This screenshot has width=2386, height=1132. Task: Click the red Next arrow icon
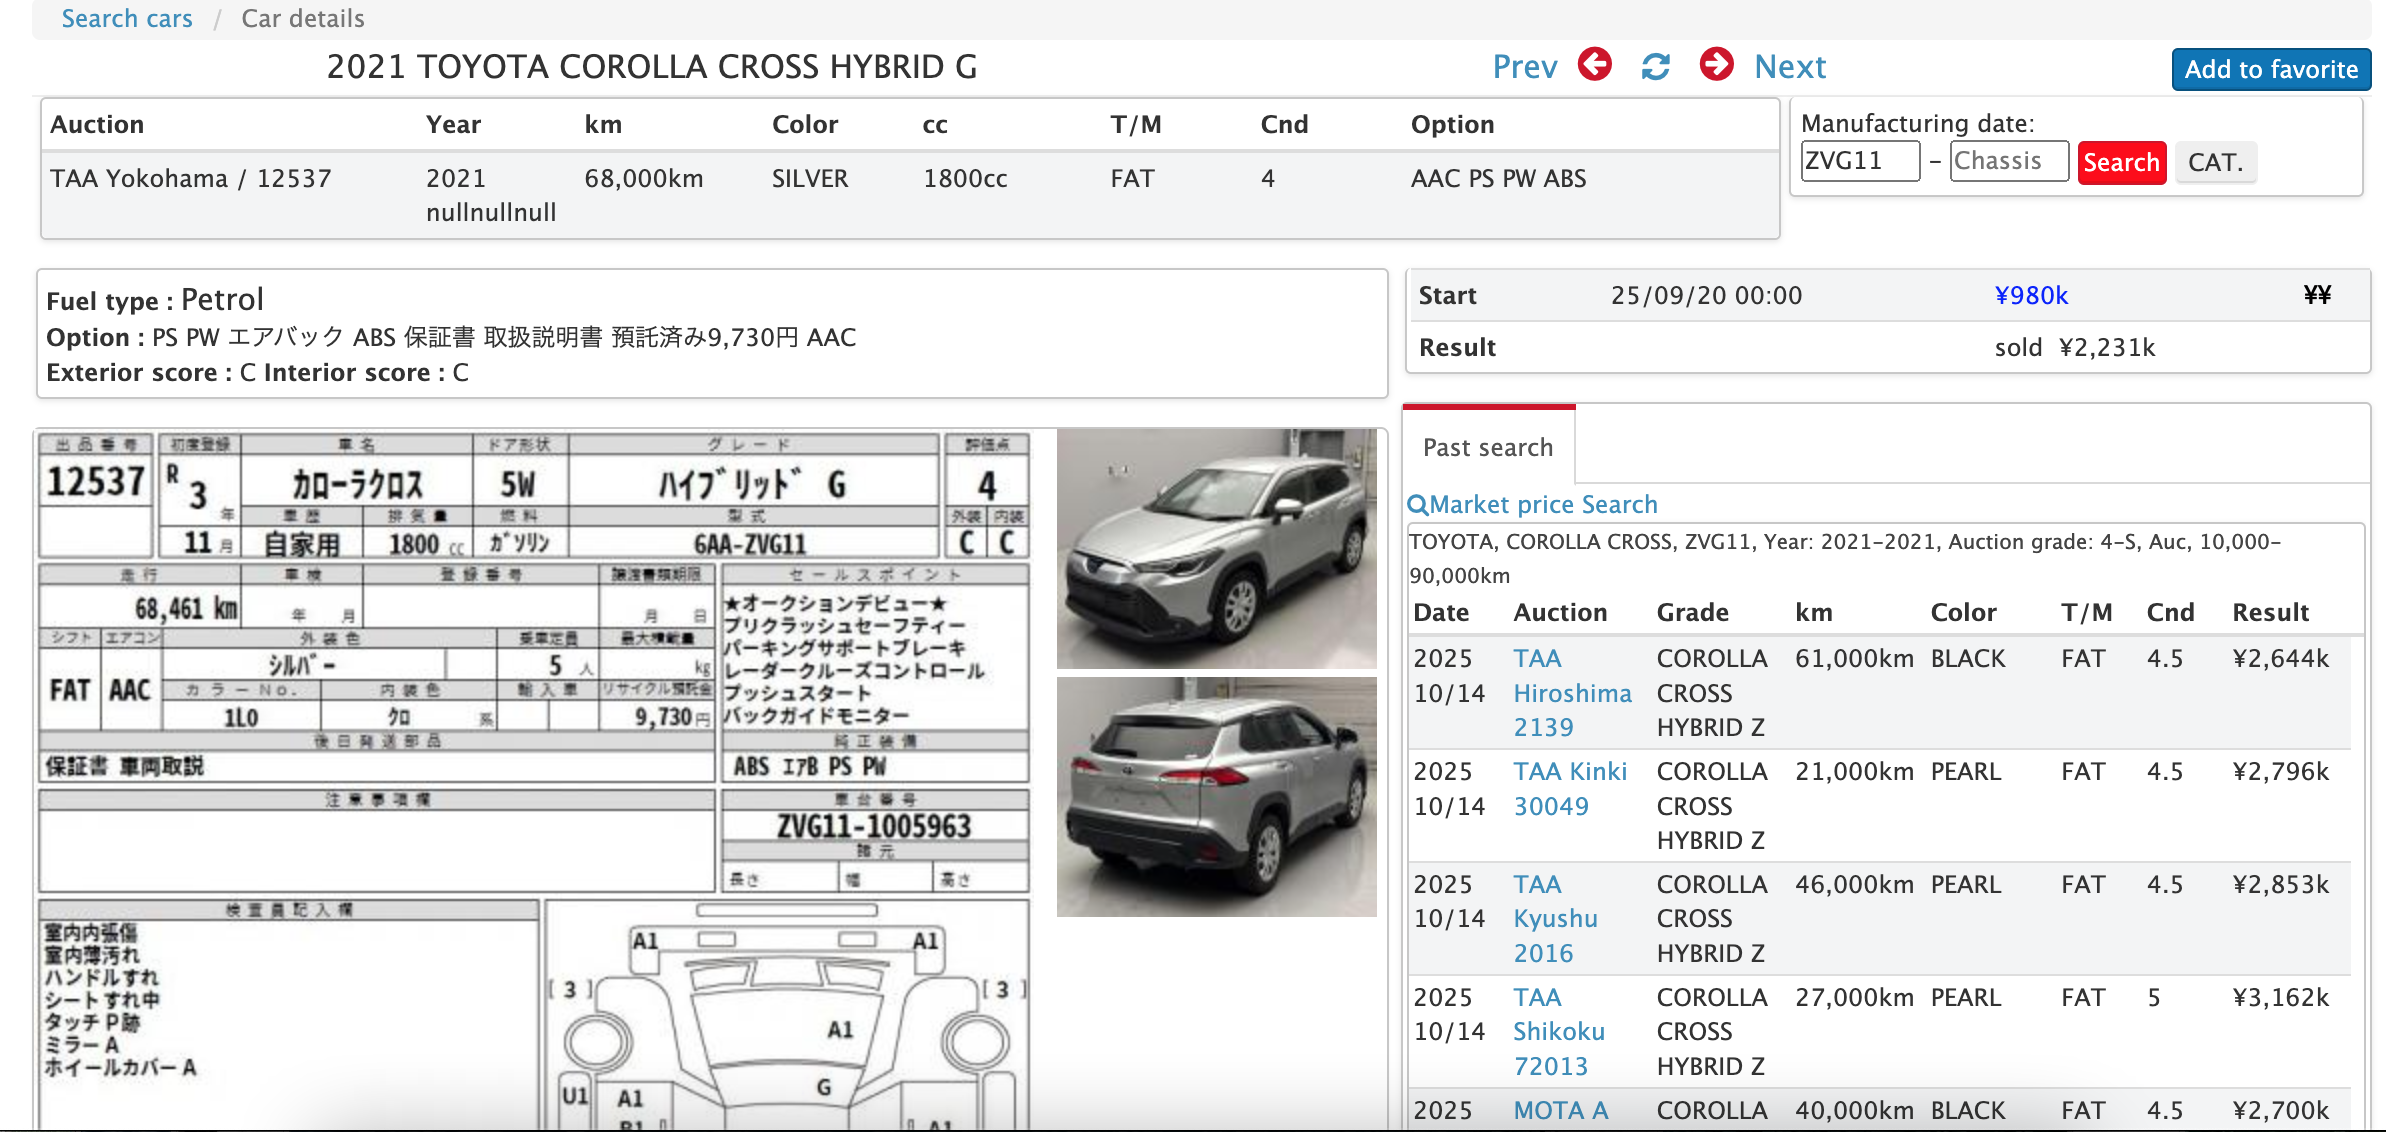click(1717, 65)
